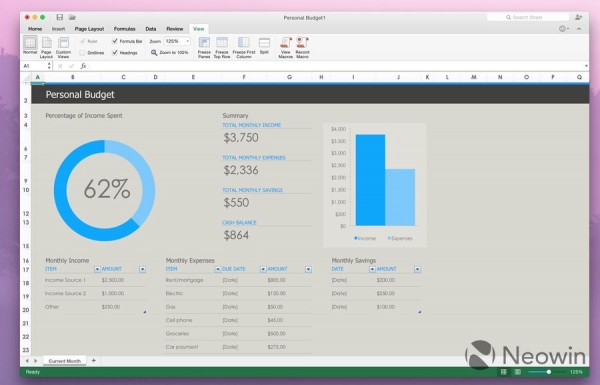Click the 125% zoom level in status bar
This screenshot has height=385, width=600.
click(576, 372)
